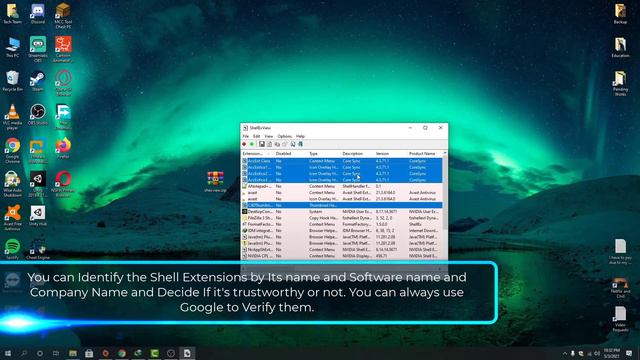640x360 pixels.
Task: Select the FileZilla Copy Hook Handler row
Action: (x=342, y=218)
